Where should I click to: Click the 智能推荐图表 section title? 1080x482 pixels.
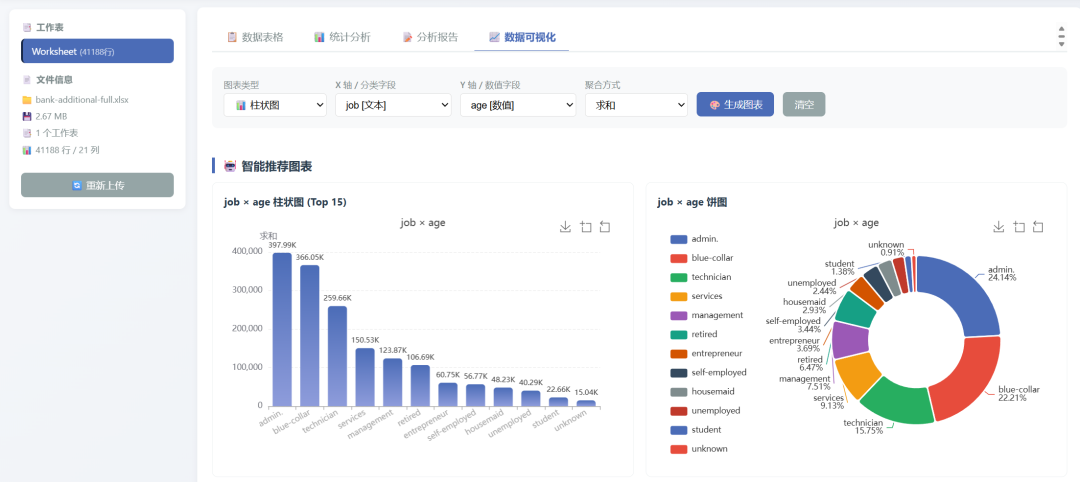pyautogui.click(x=277, y=166)
